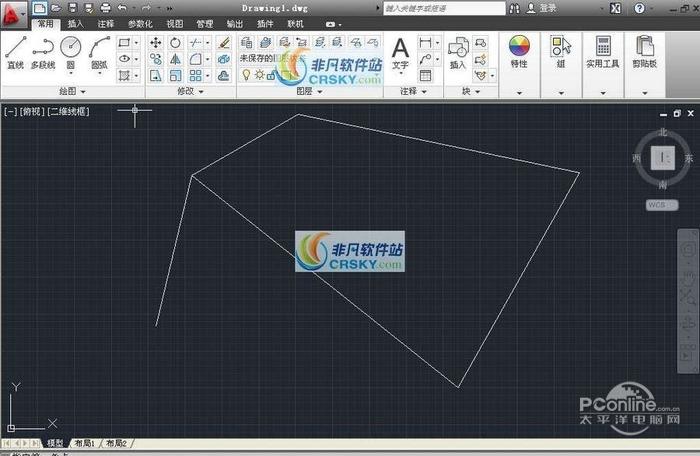This screenshot has height=456, width=700.
Task: Activate the Rotate tool
Action: 175,42
